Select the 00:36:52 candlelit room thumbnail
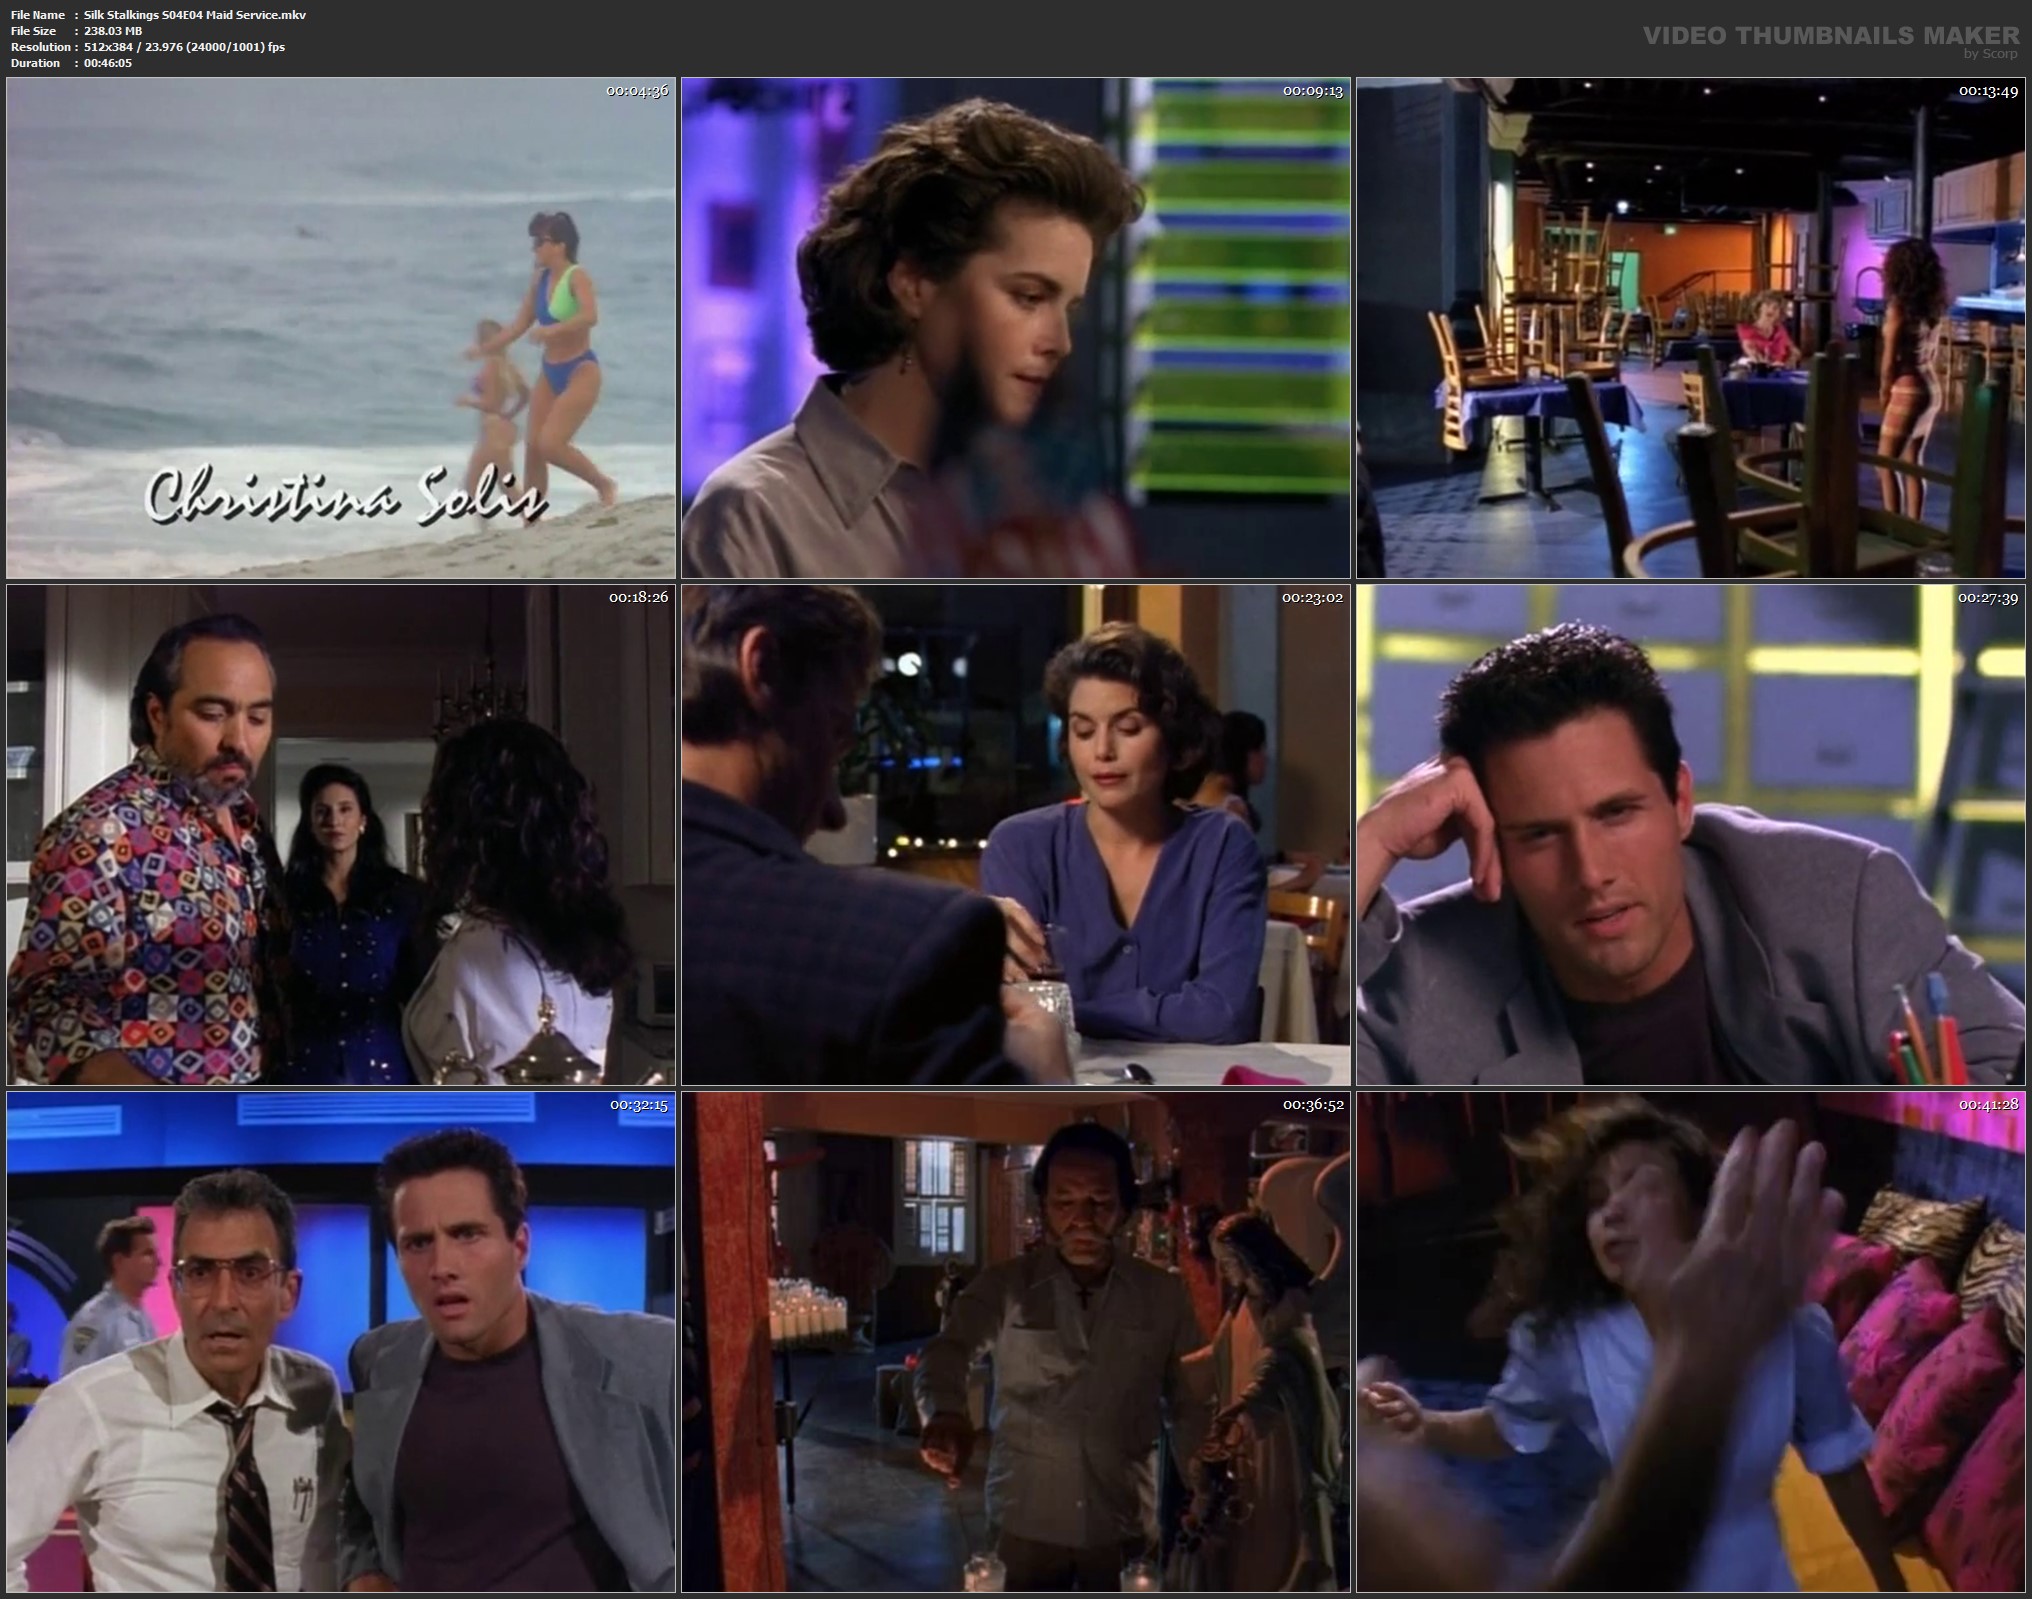 pos(1015,1342)
